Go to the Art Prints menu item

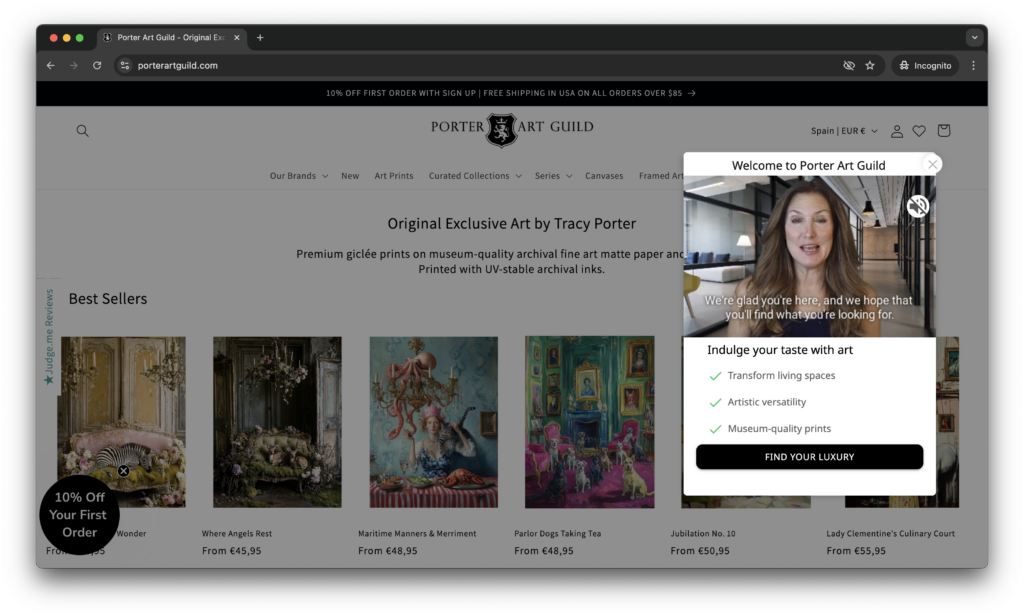394,176
